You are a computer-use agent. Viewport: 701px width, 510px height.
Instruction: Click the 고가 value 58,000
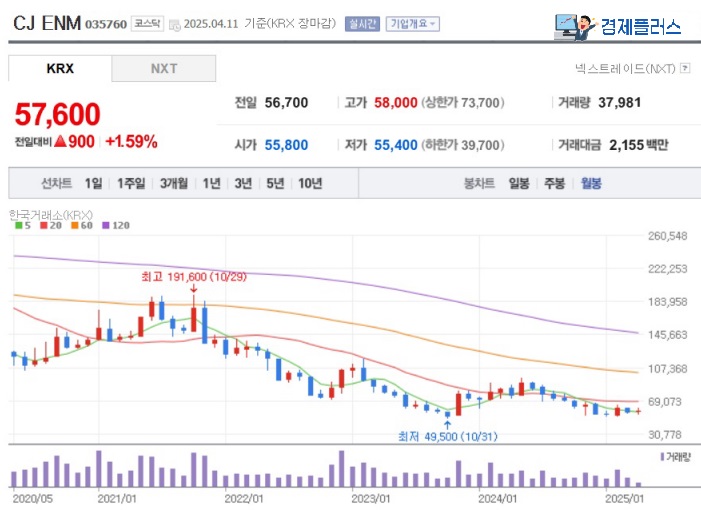pos(396,103)
